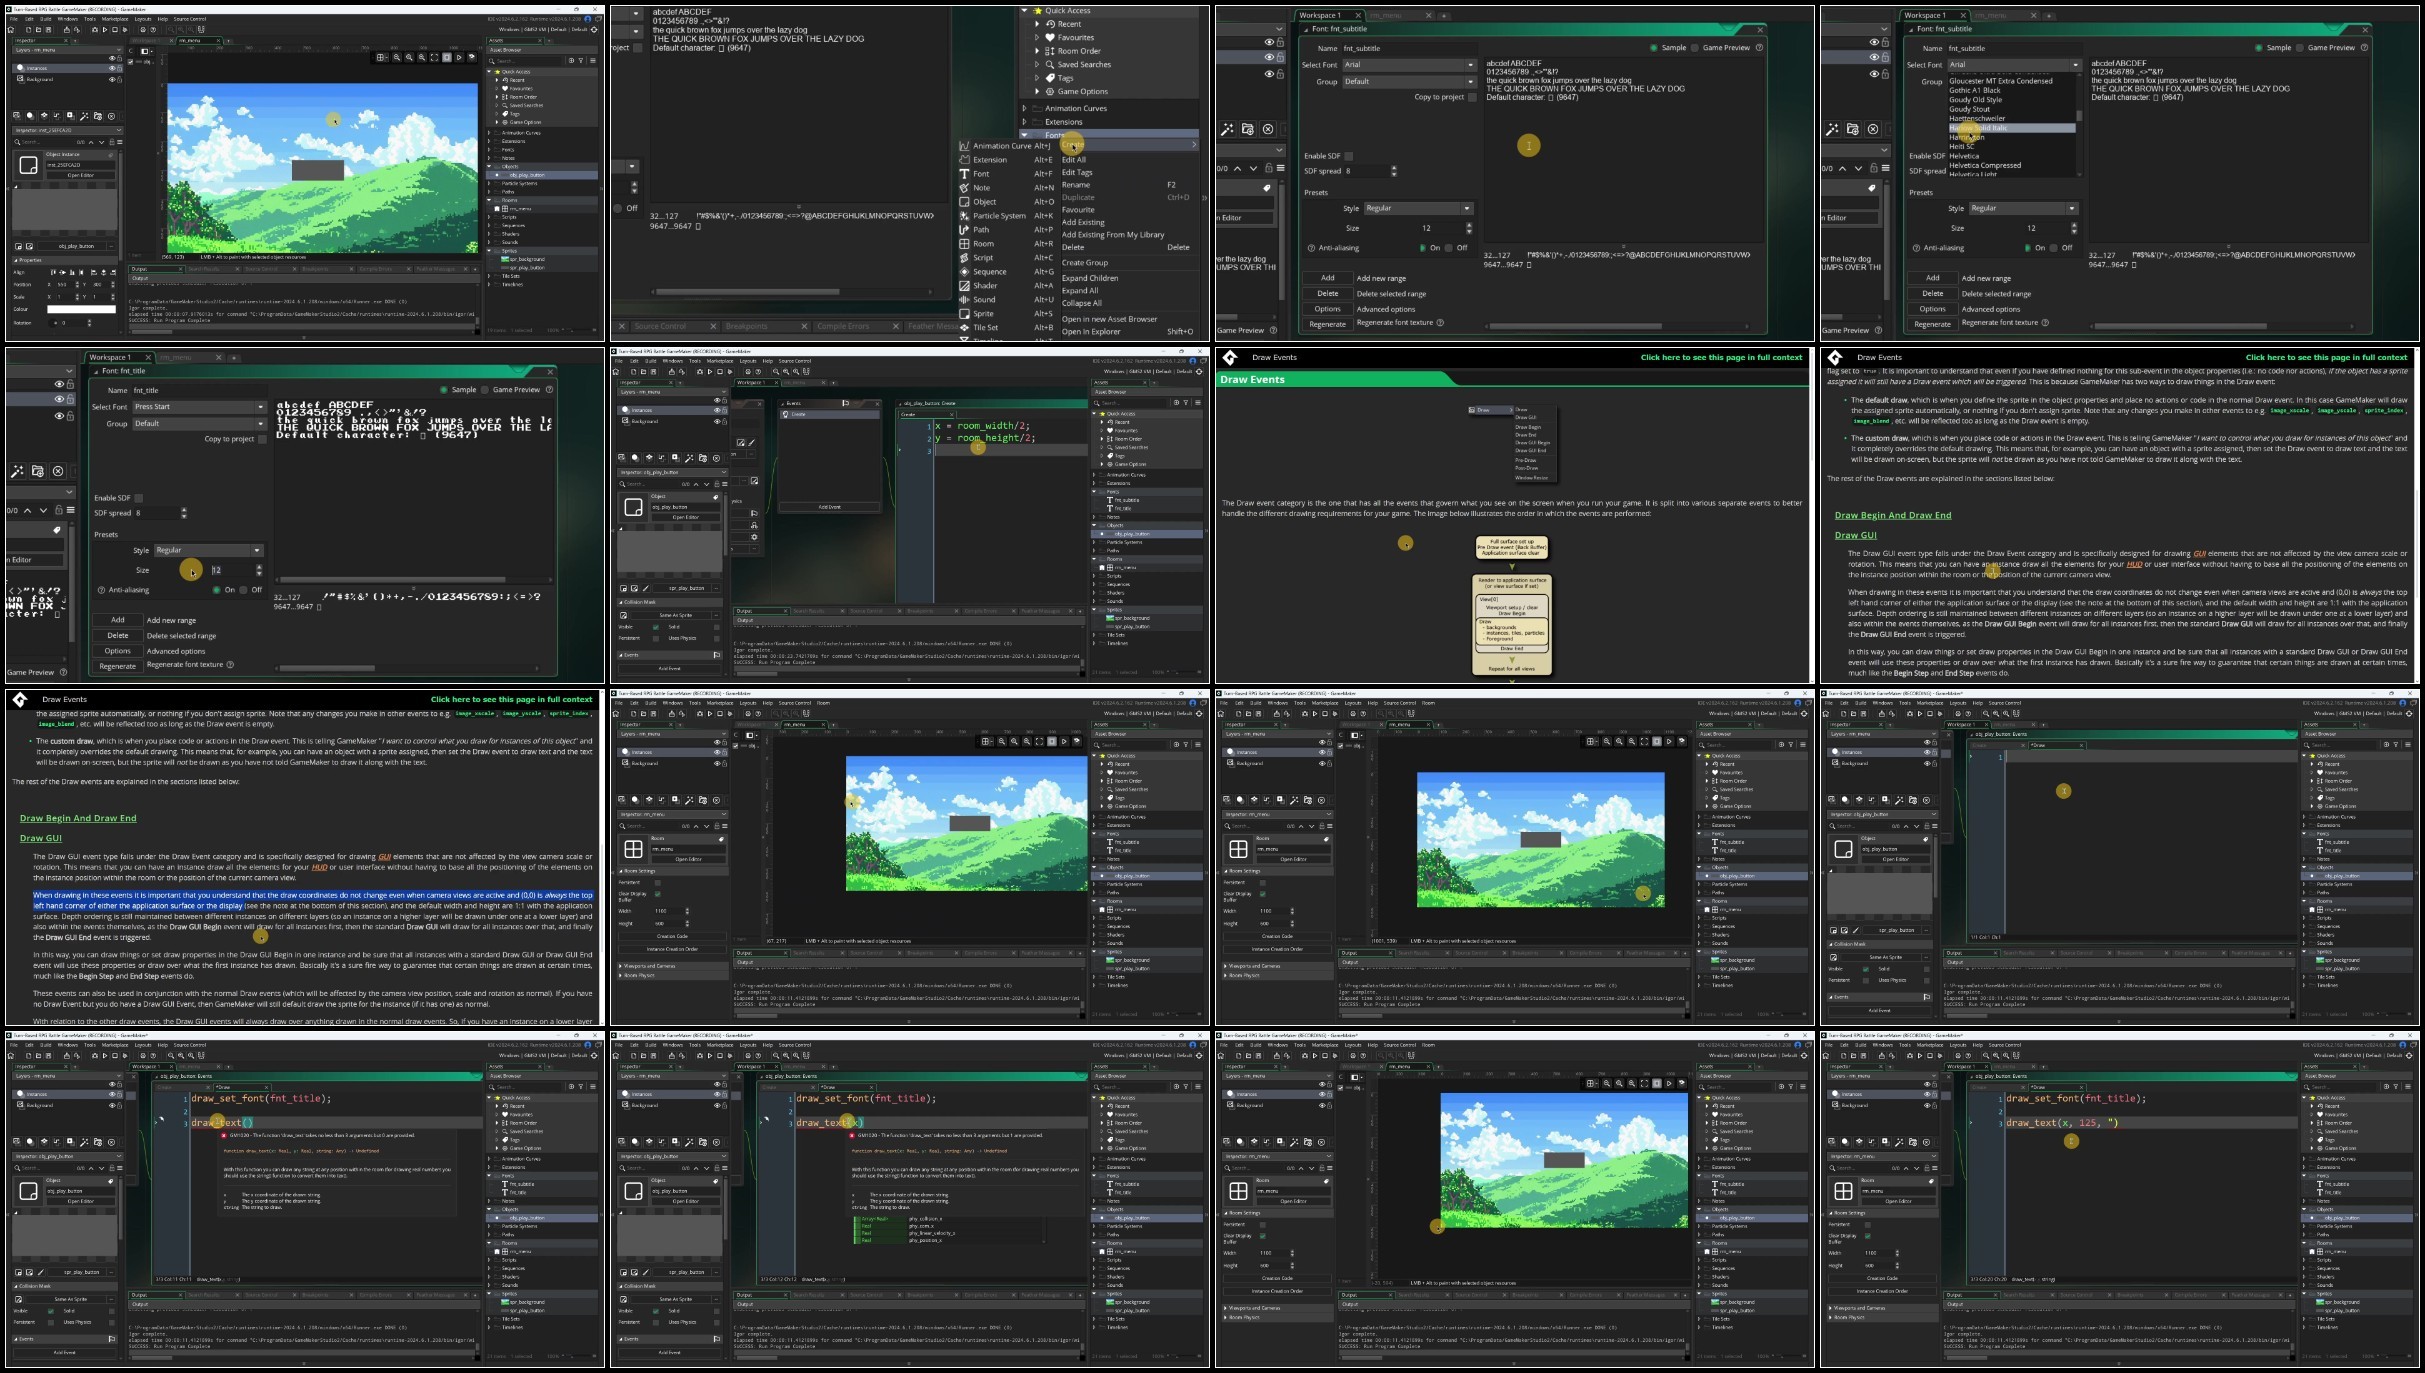Choose Collapse All from the context menu

[1082, 303]
